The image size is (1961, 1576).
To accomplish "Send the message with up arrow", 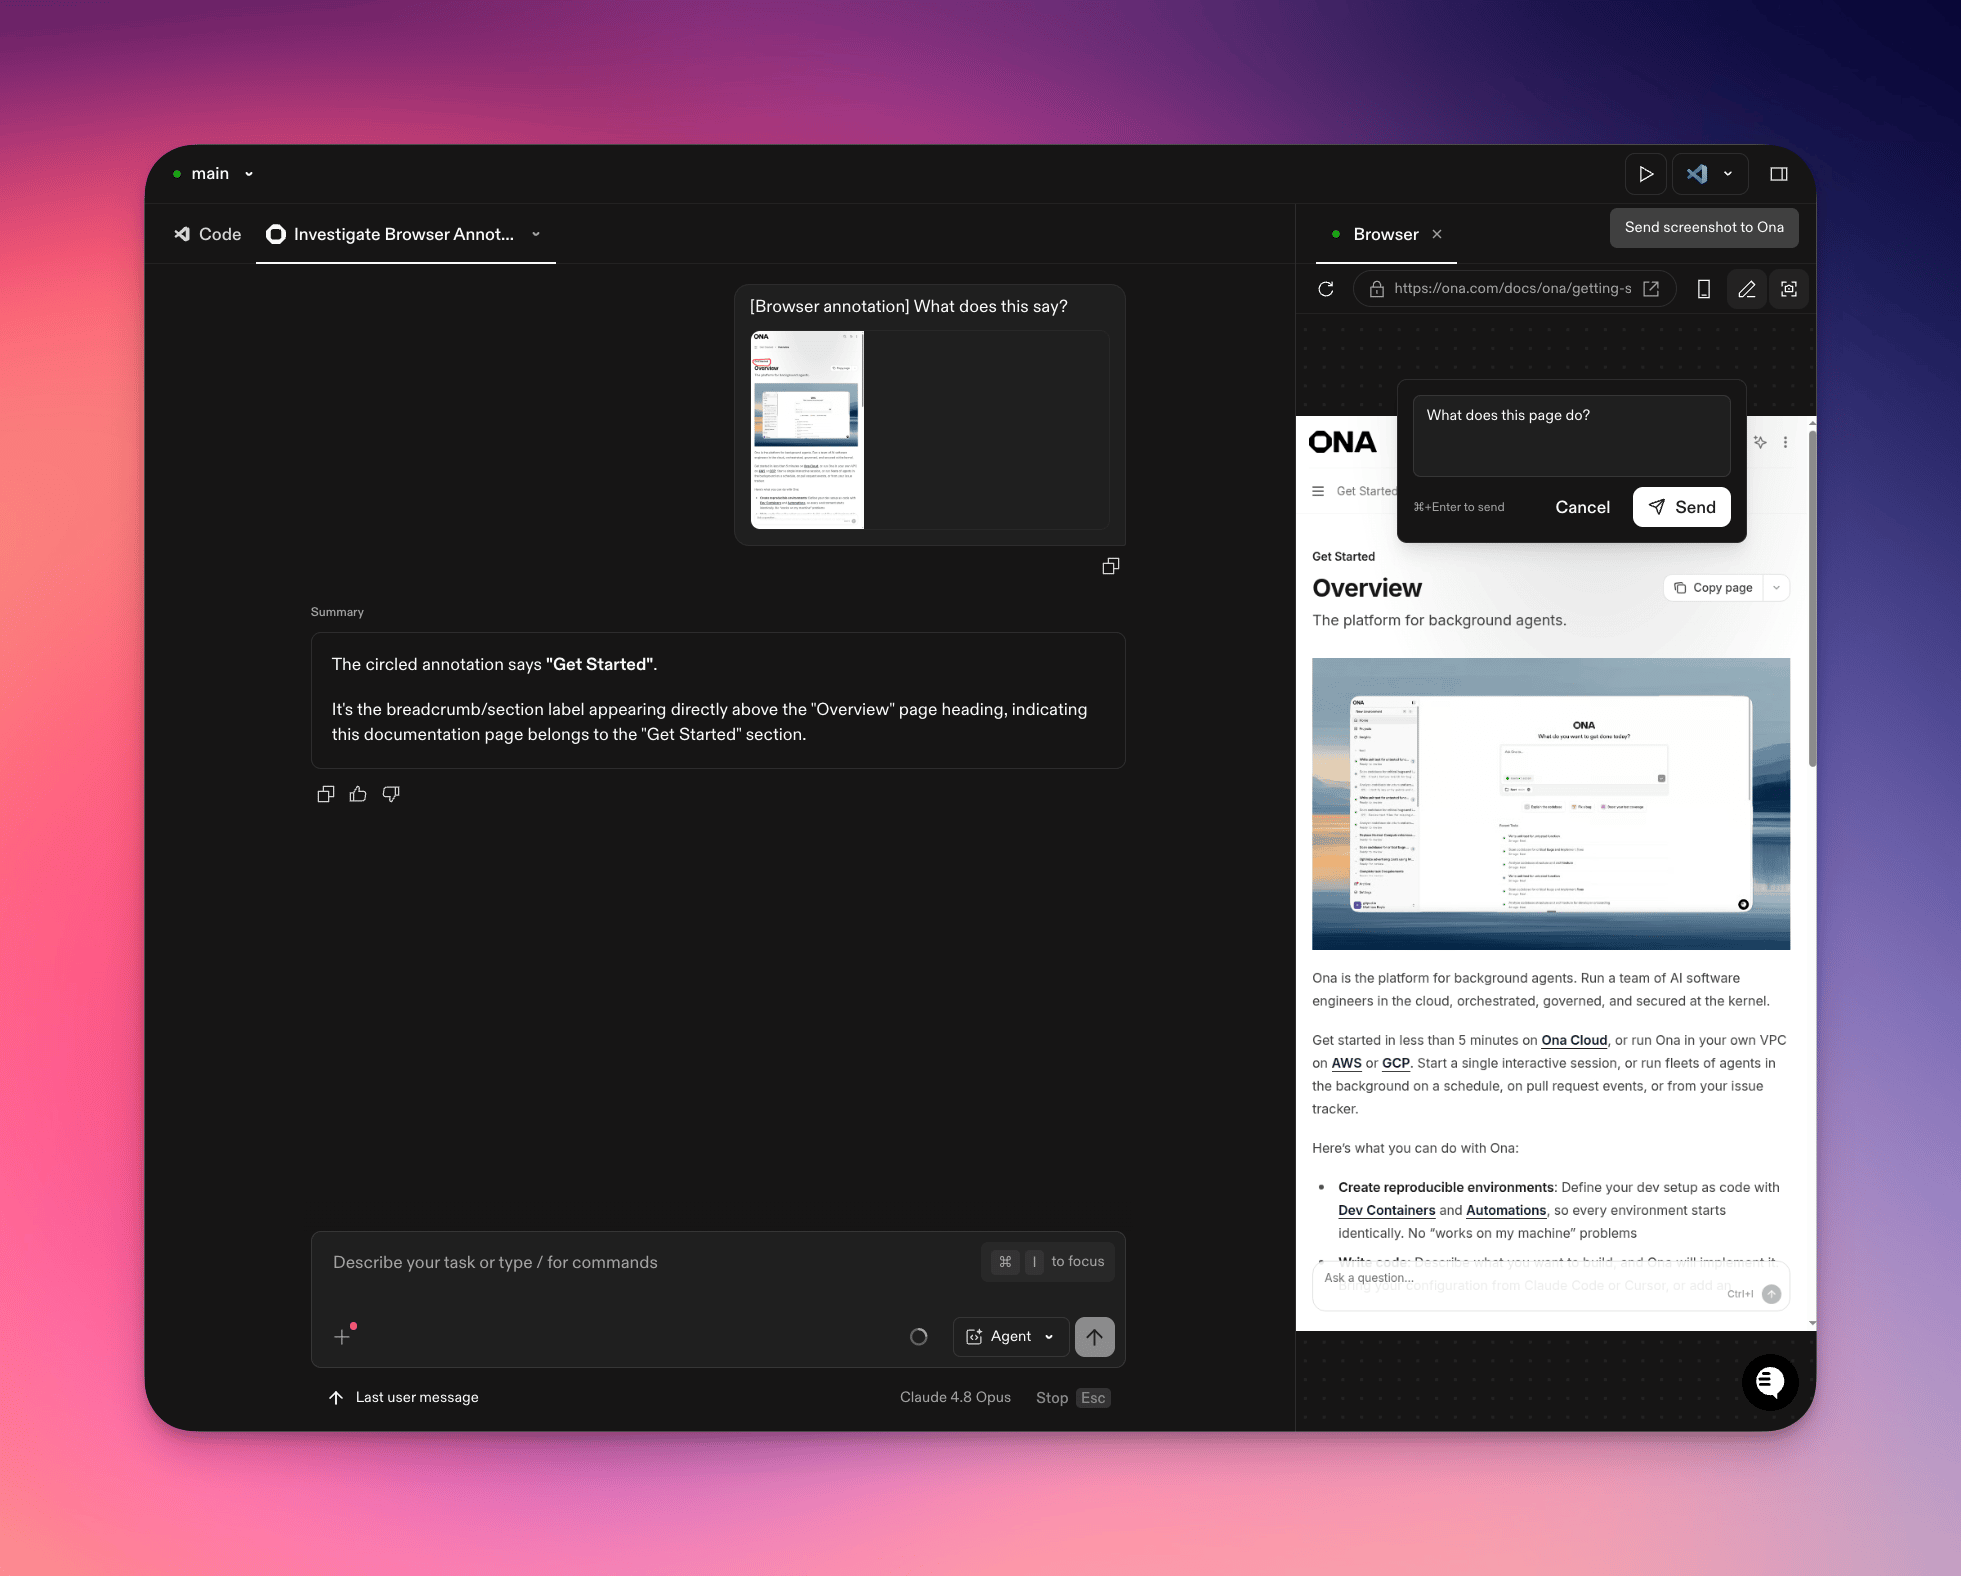I will click(x=1094, y=1337).
